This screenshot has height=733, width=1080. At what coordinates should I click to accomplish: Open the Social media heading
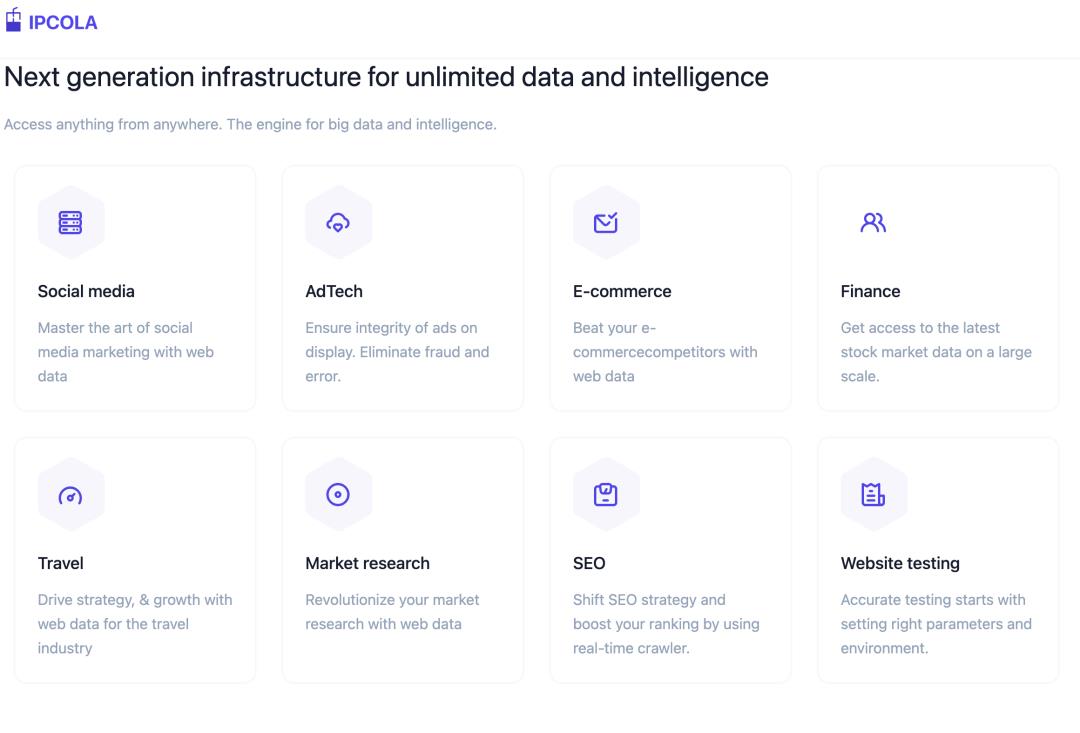[x=86, y=291]
